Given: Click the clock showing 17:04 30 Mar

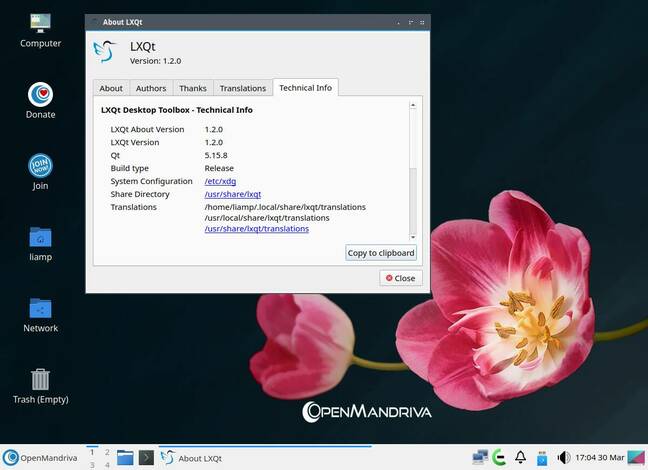Looking at the screenshot, I should point(600,458).
